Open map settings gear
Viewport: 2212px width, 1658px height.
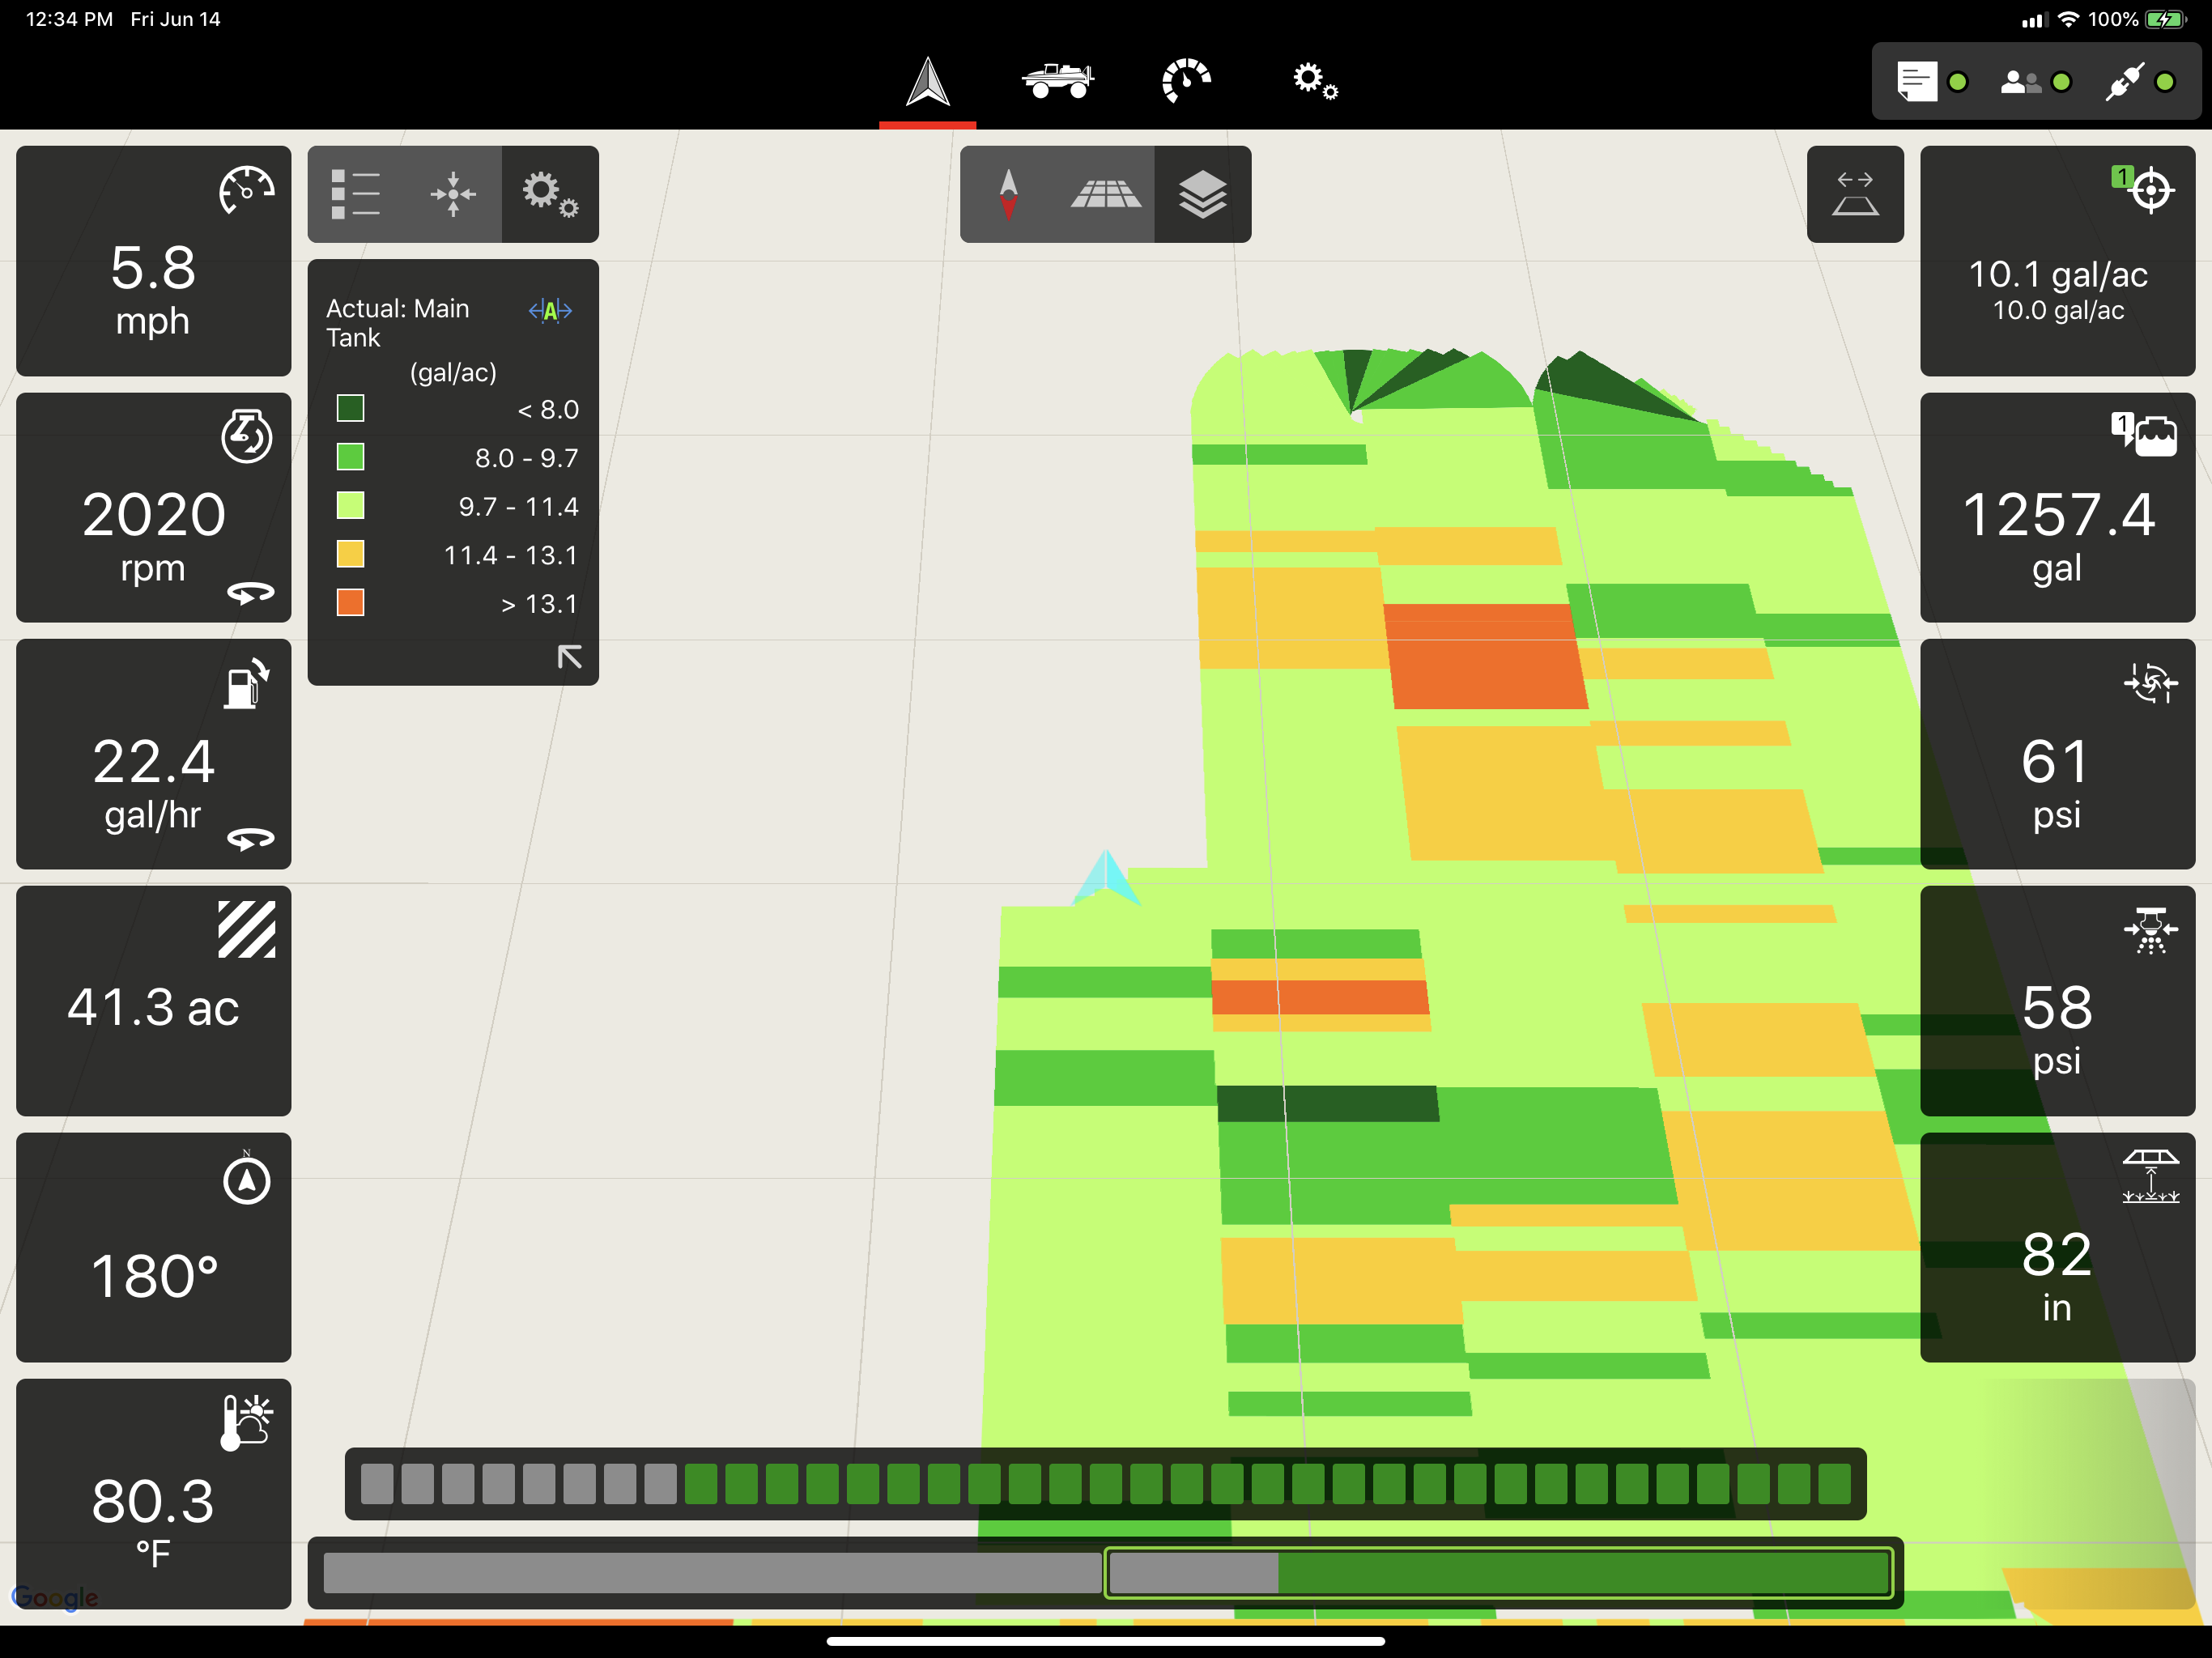point(550,194)
